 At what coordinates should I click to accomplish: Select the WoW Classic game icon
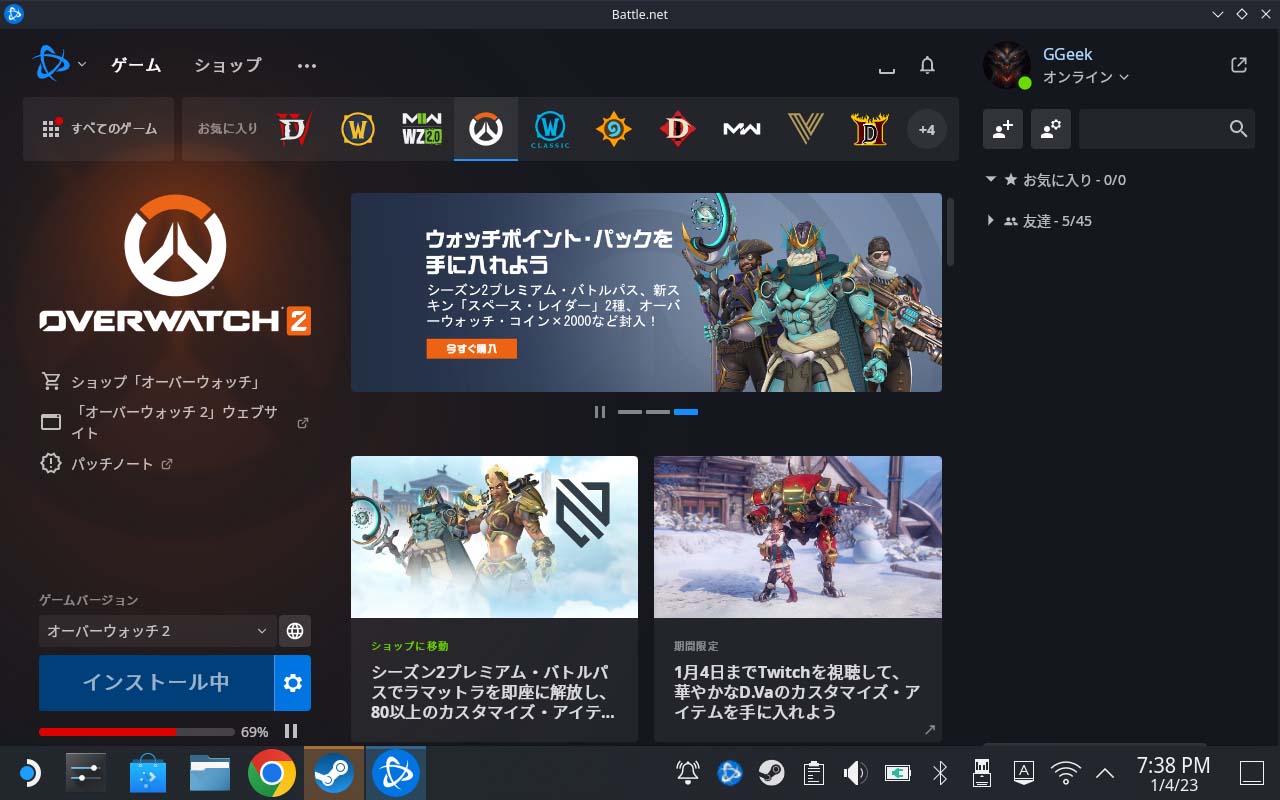coord(549,128)
